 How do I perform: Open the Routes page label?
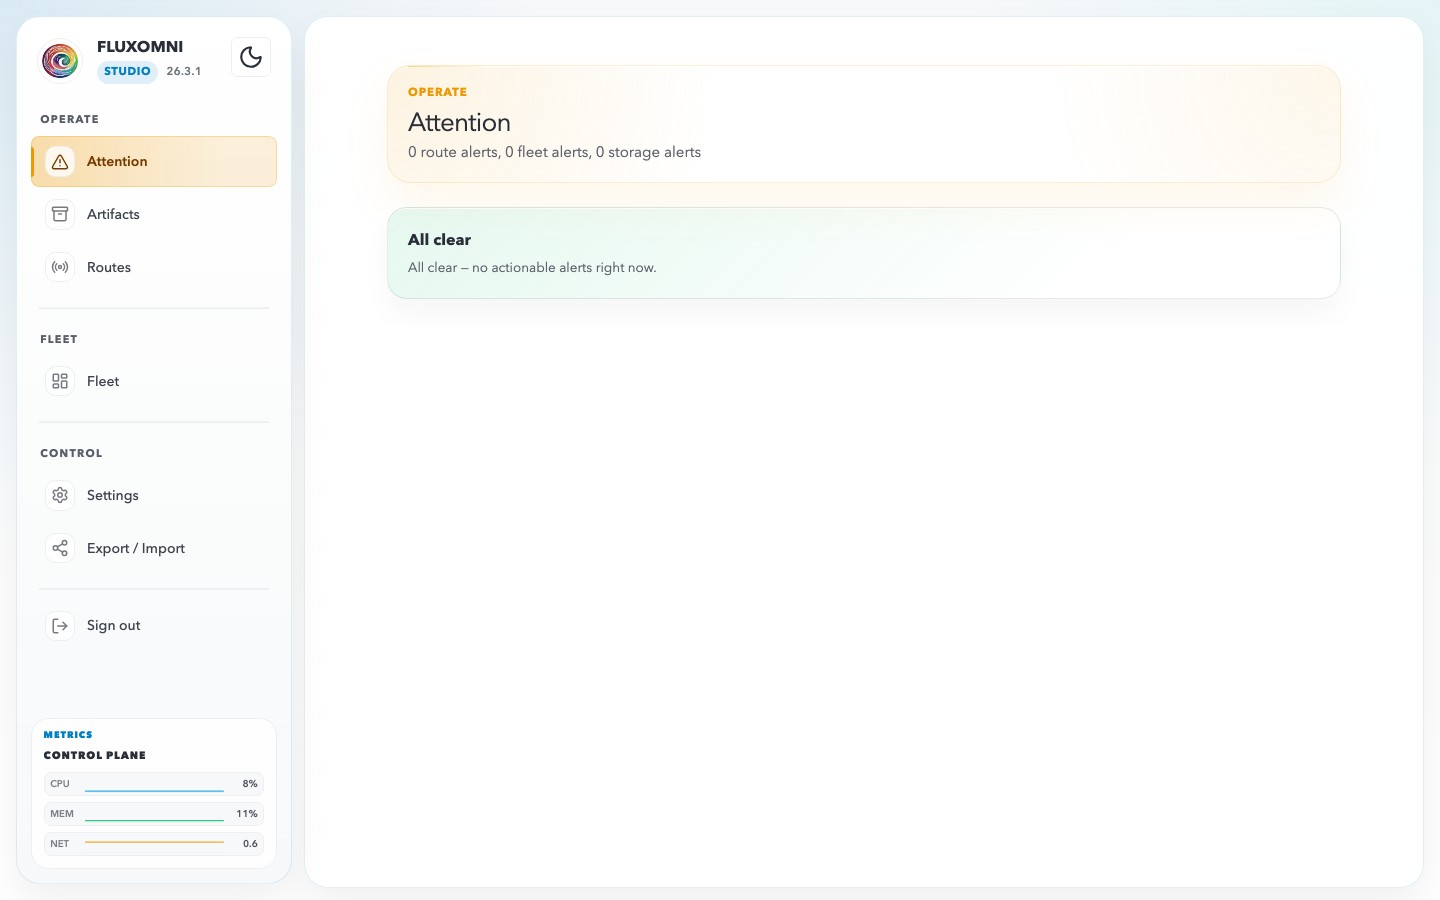(109, 267)
